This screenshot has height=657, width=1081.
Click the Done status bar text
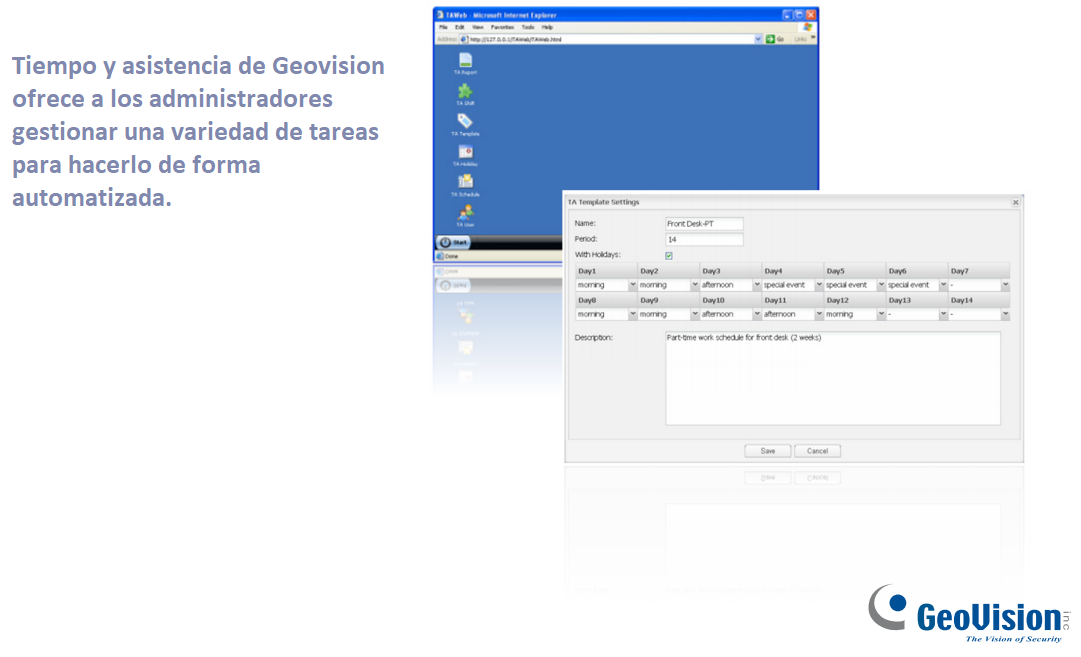[x=452, y=256]
